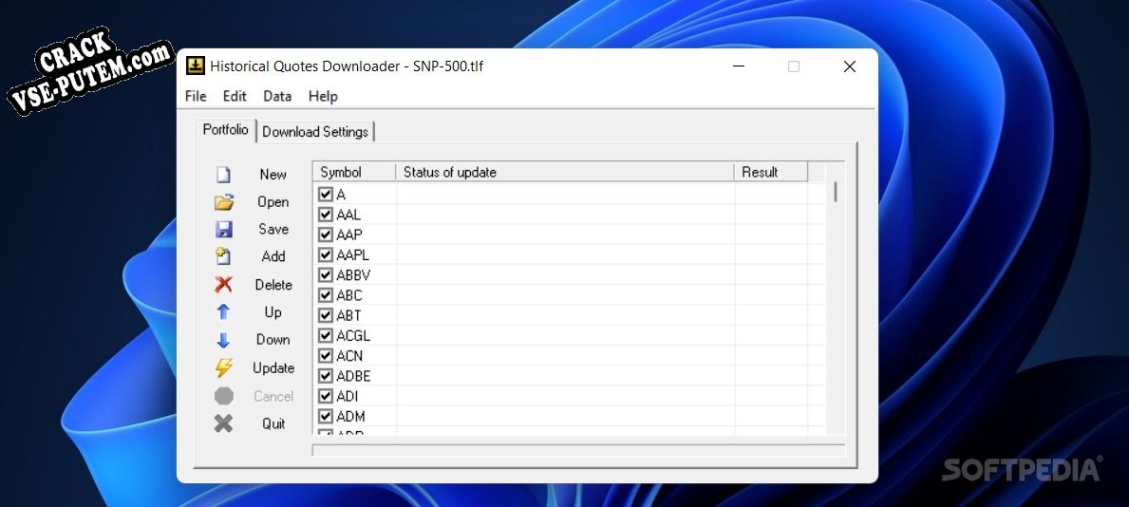Click the New button label
Screen dimensions: 1129x507
(273, 174)
